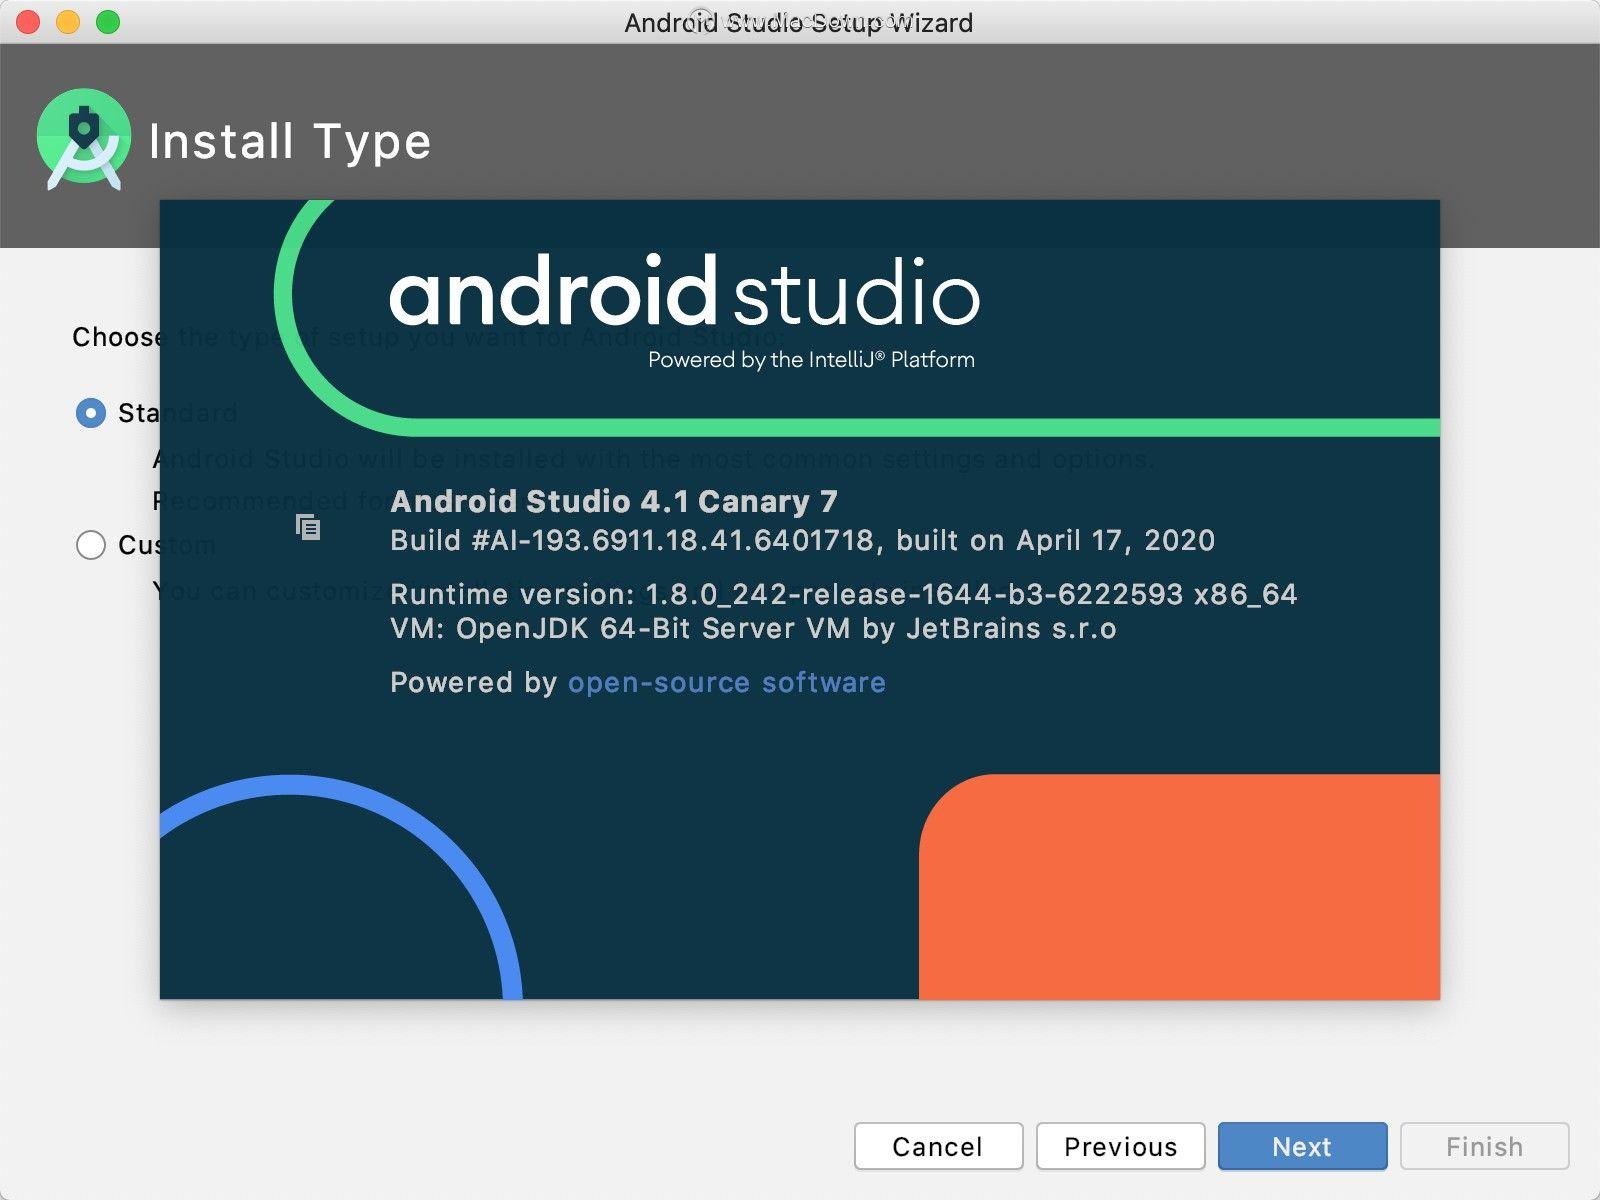Click the Build #AI-193.6911.18.41.6401718 line
This screenshot has height=1200, width=1600.
[x=802, y=541]
